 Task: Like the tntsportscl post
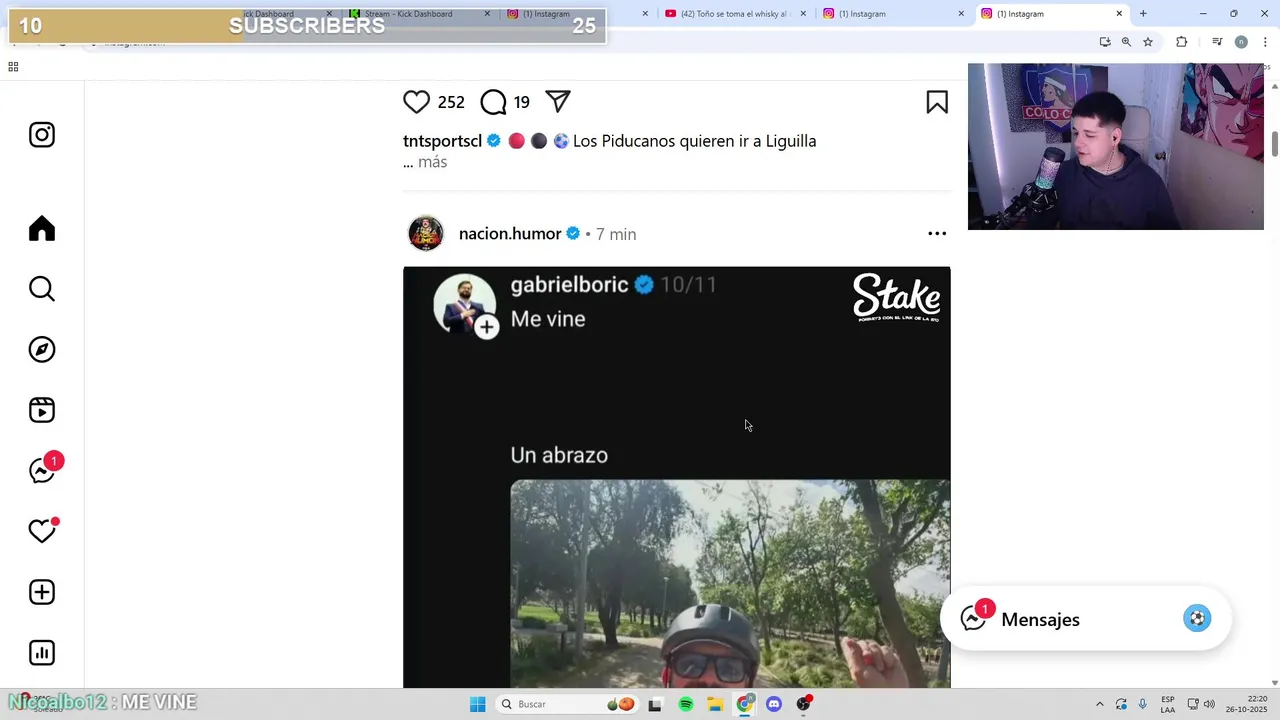tap(416, 102)
